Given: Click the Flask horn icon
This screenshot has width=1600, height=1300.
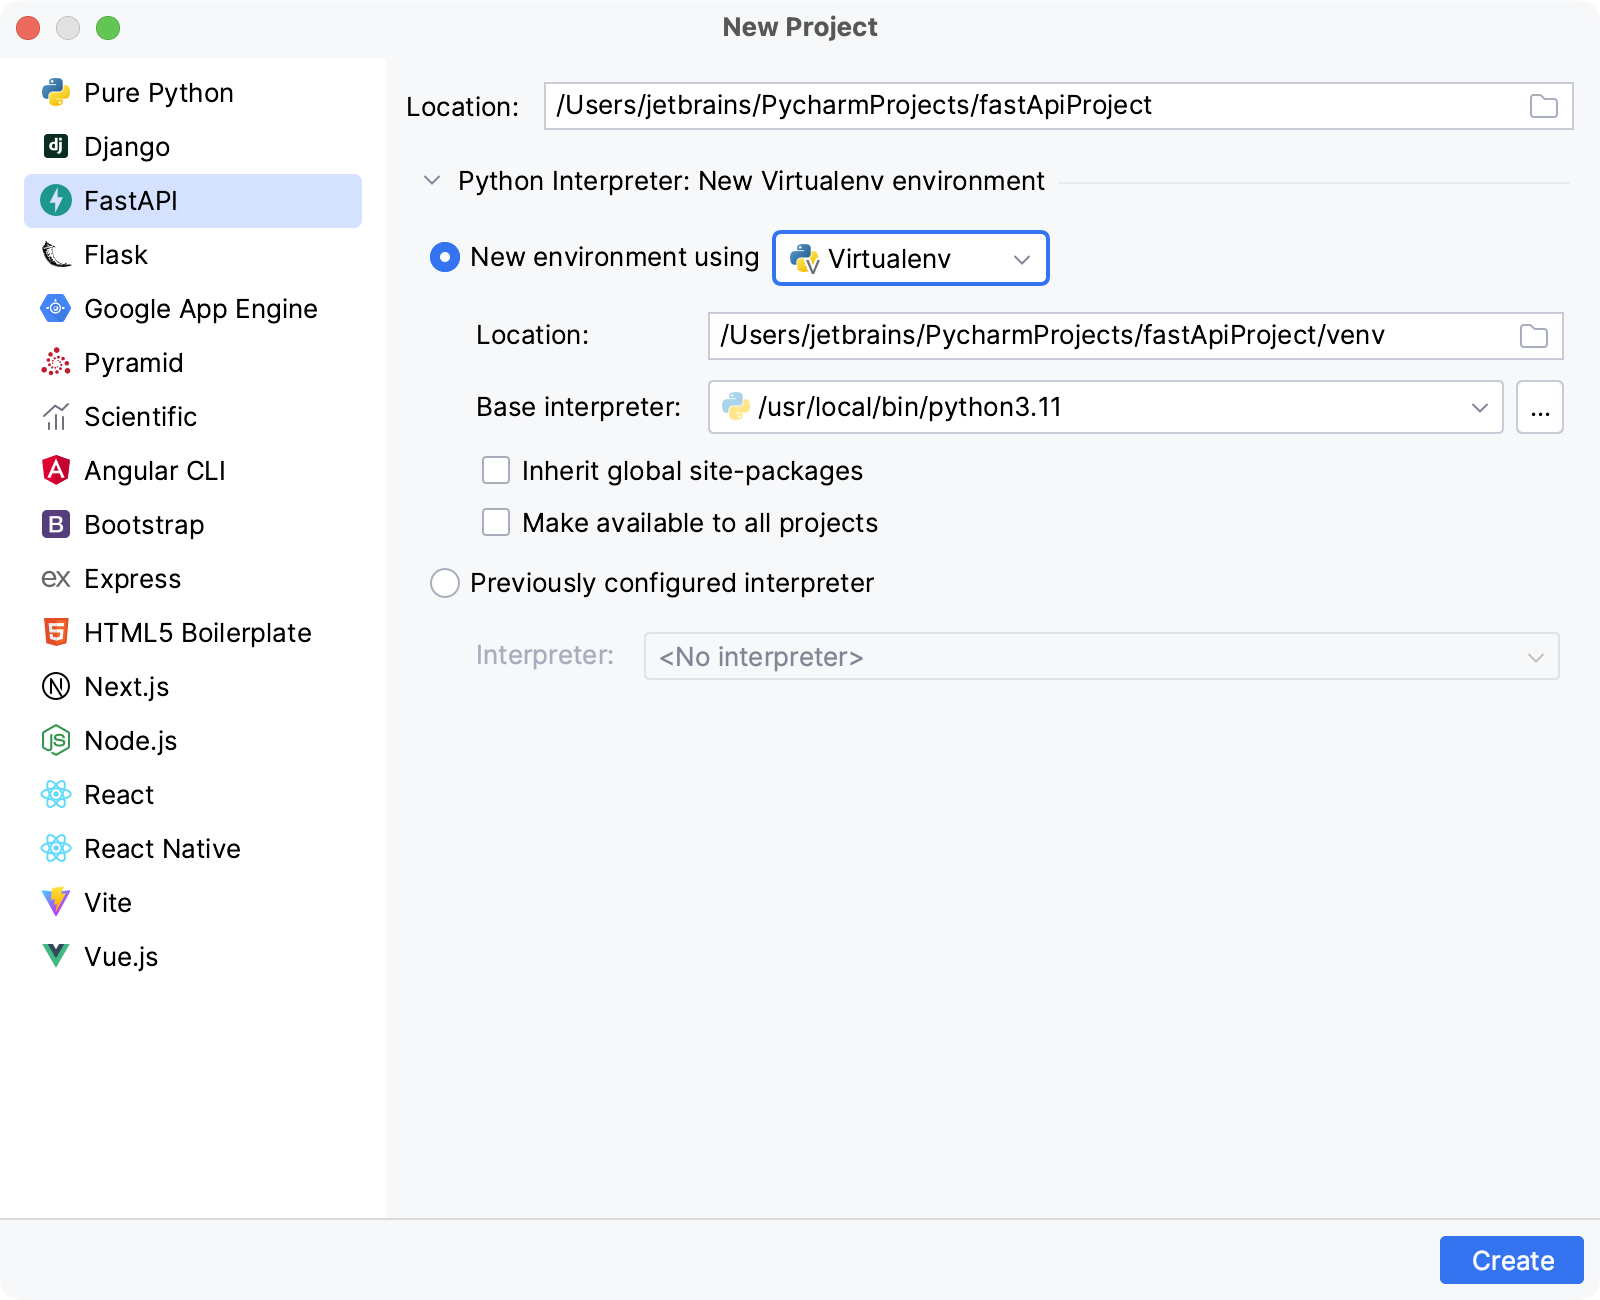Looking at the screenshot, I should pyautogui.click(x=56, y=254).
